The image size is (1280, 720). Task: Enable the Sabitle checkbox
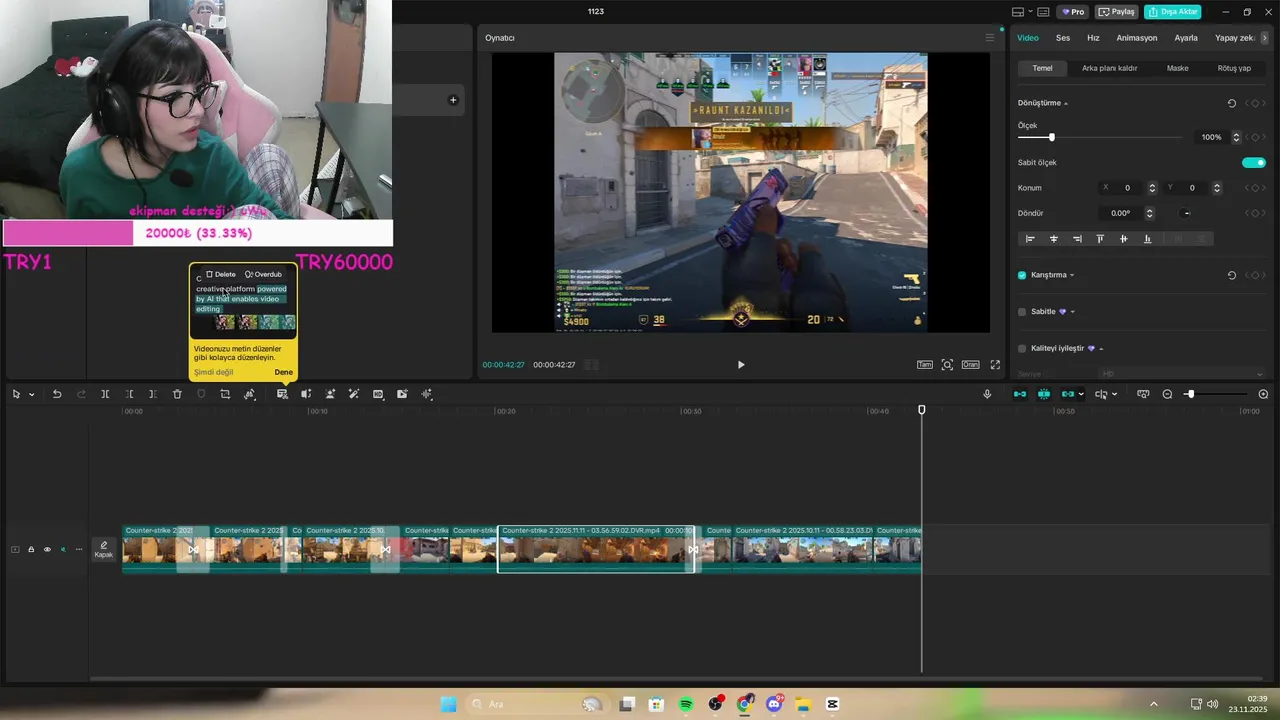pyautogui.click(x=1022, y=312)
